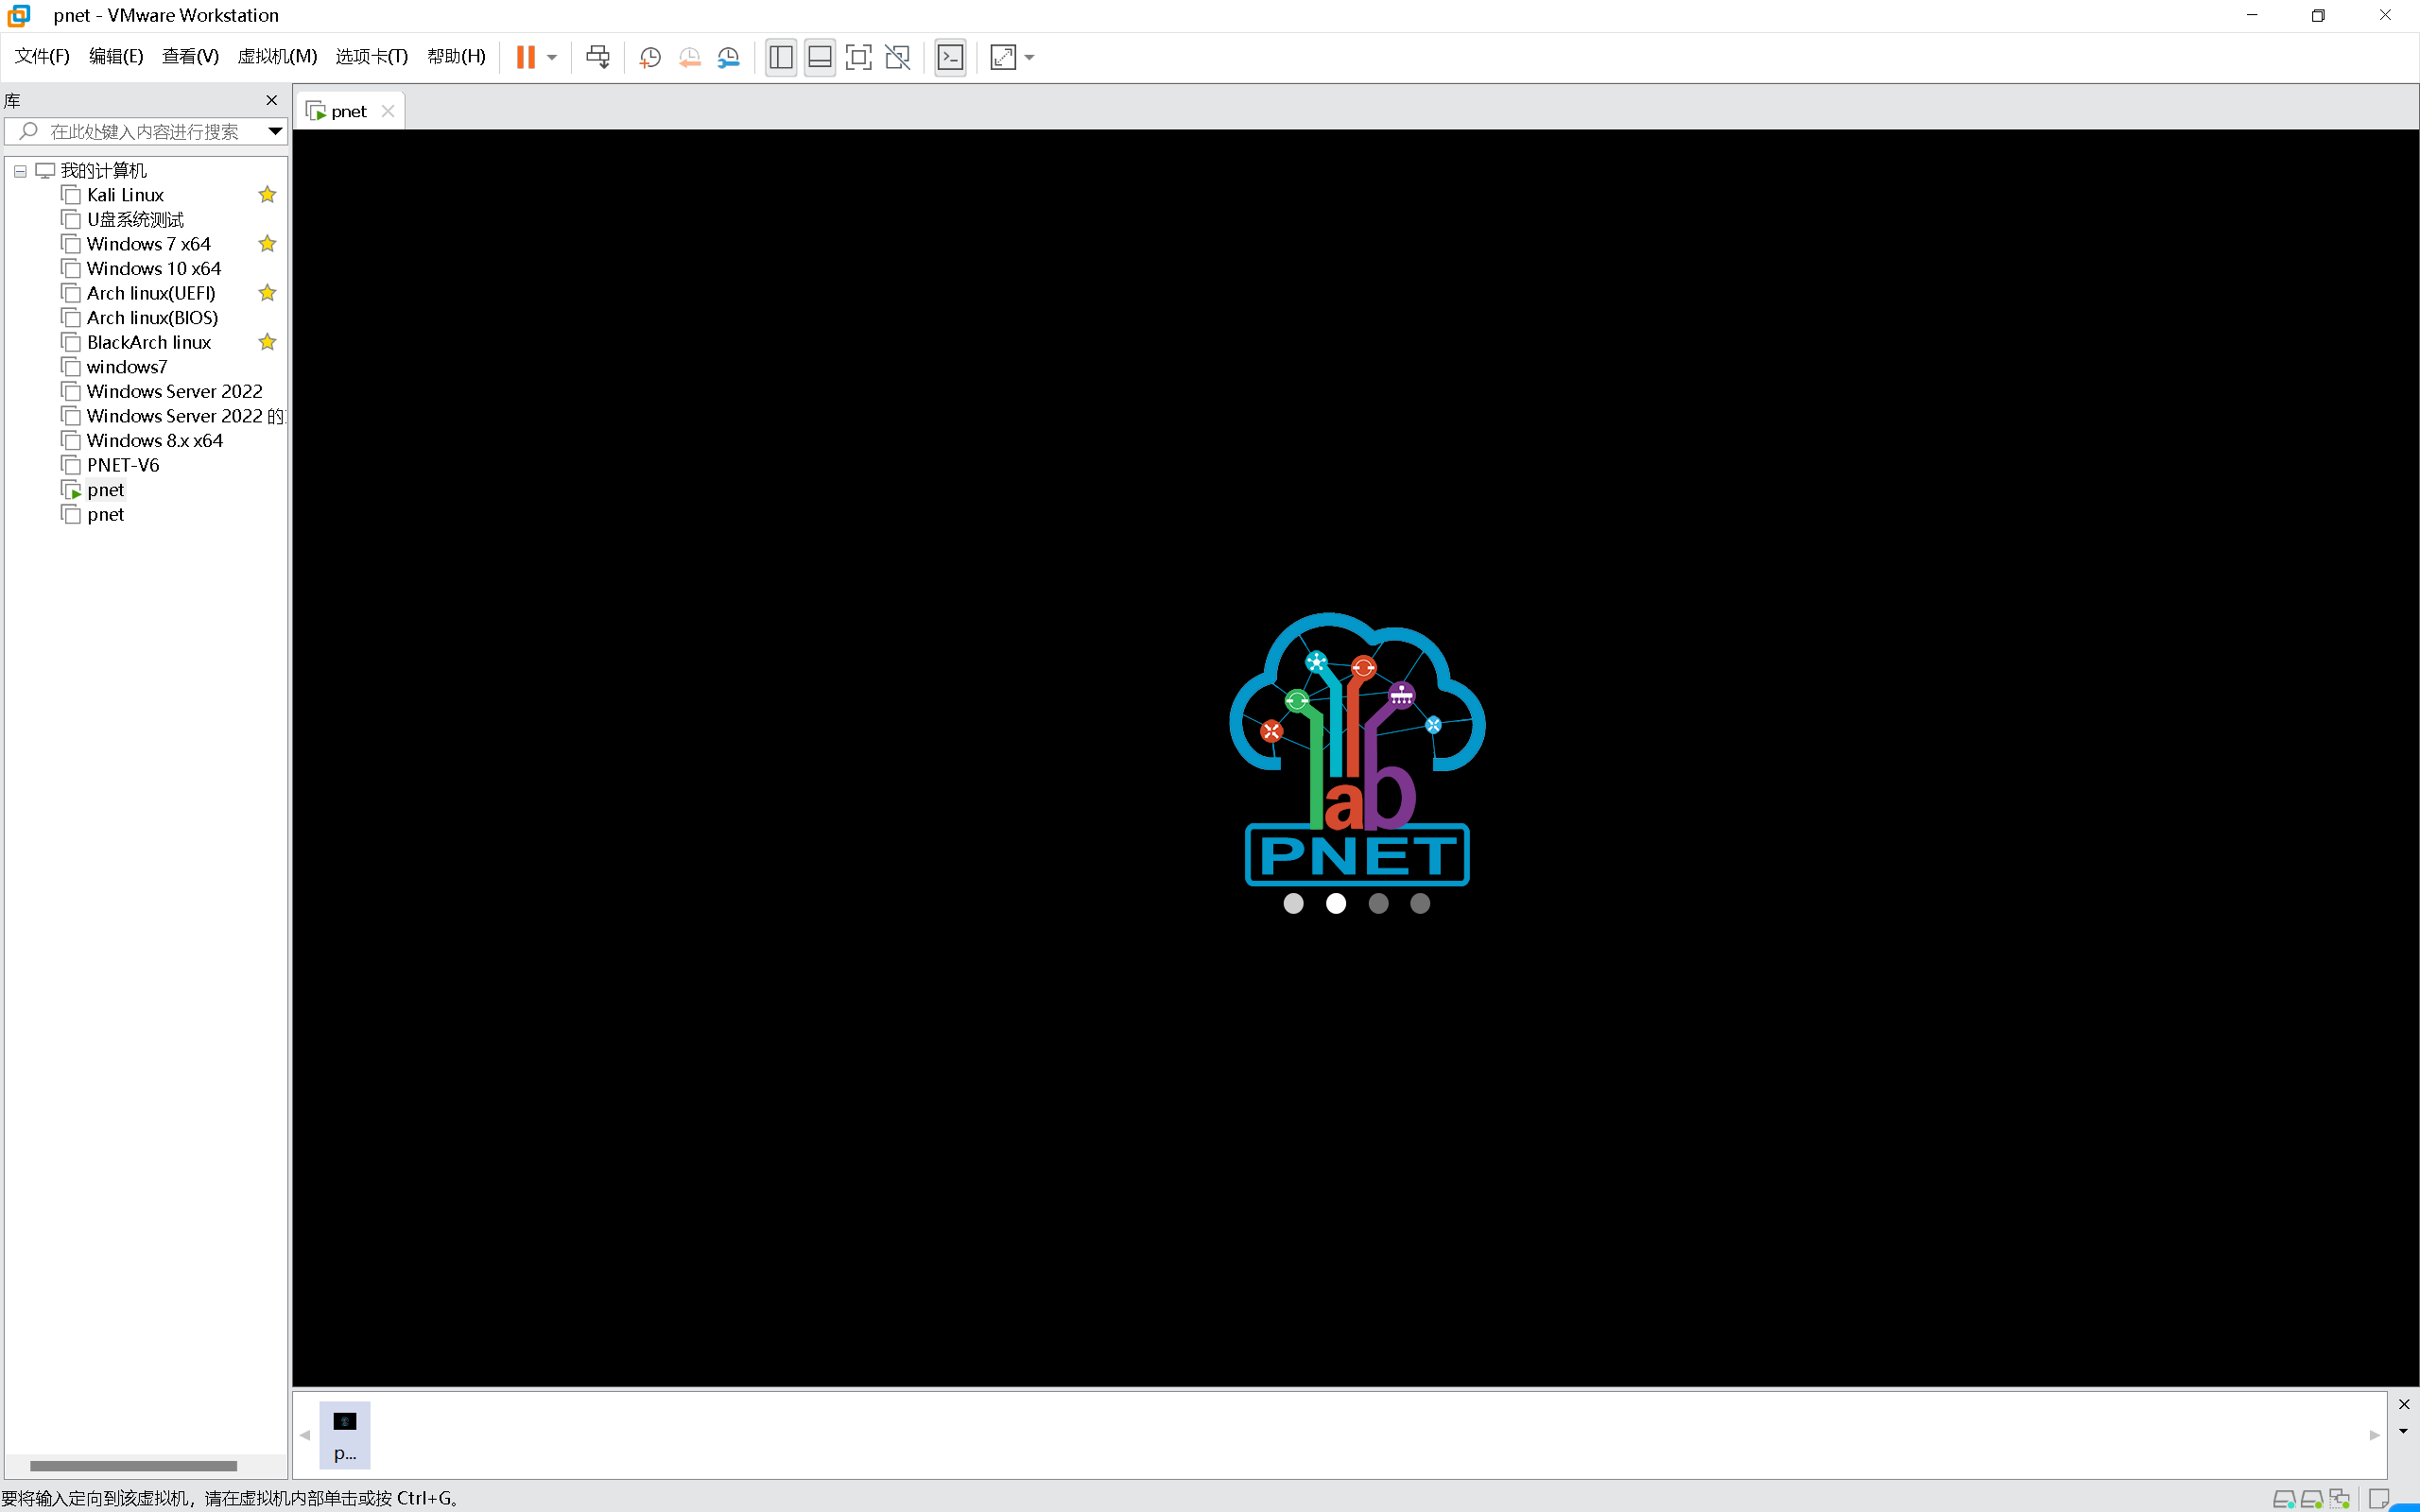Open the snapshot manager
This screenshot has width=2420, height=1512.
729,57
